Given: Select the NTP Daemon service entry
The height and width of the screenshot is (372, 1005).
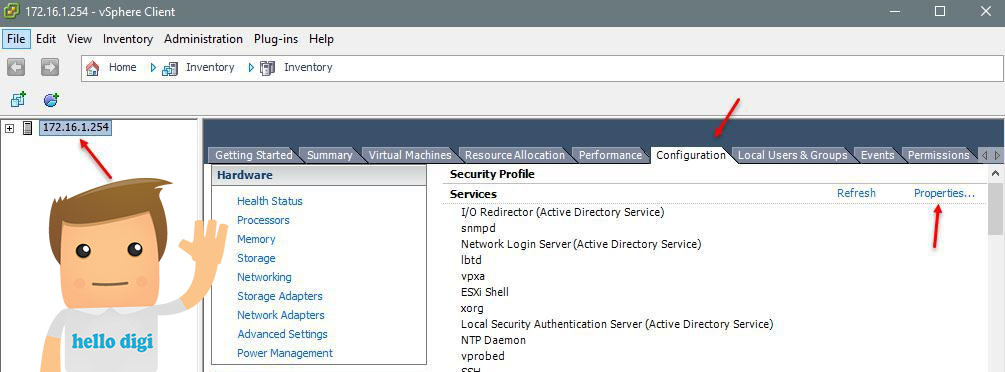Looking at the screenshot, I should pos(493,340).
